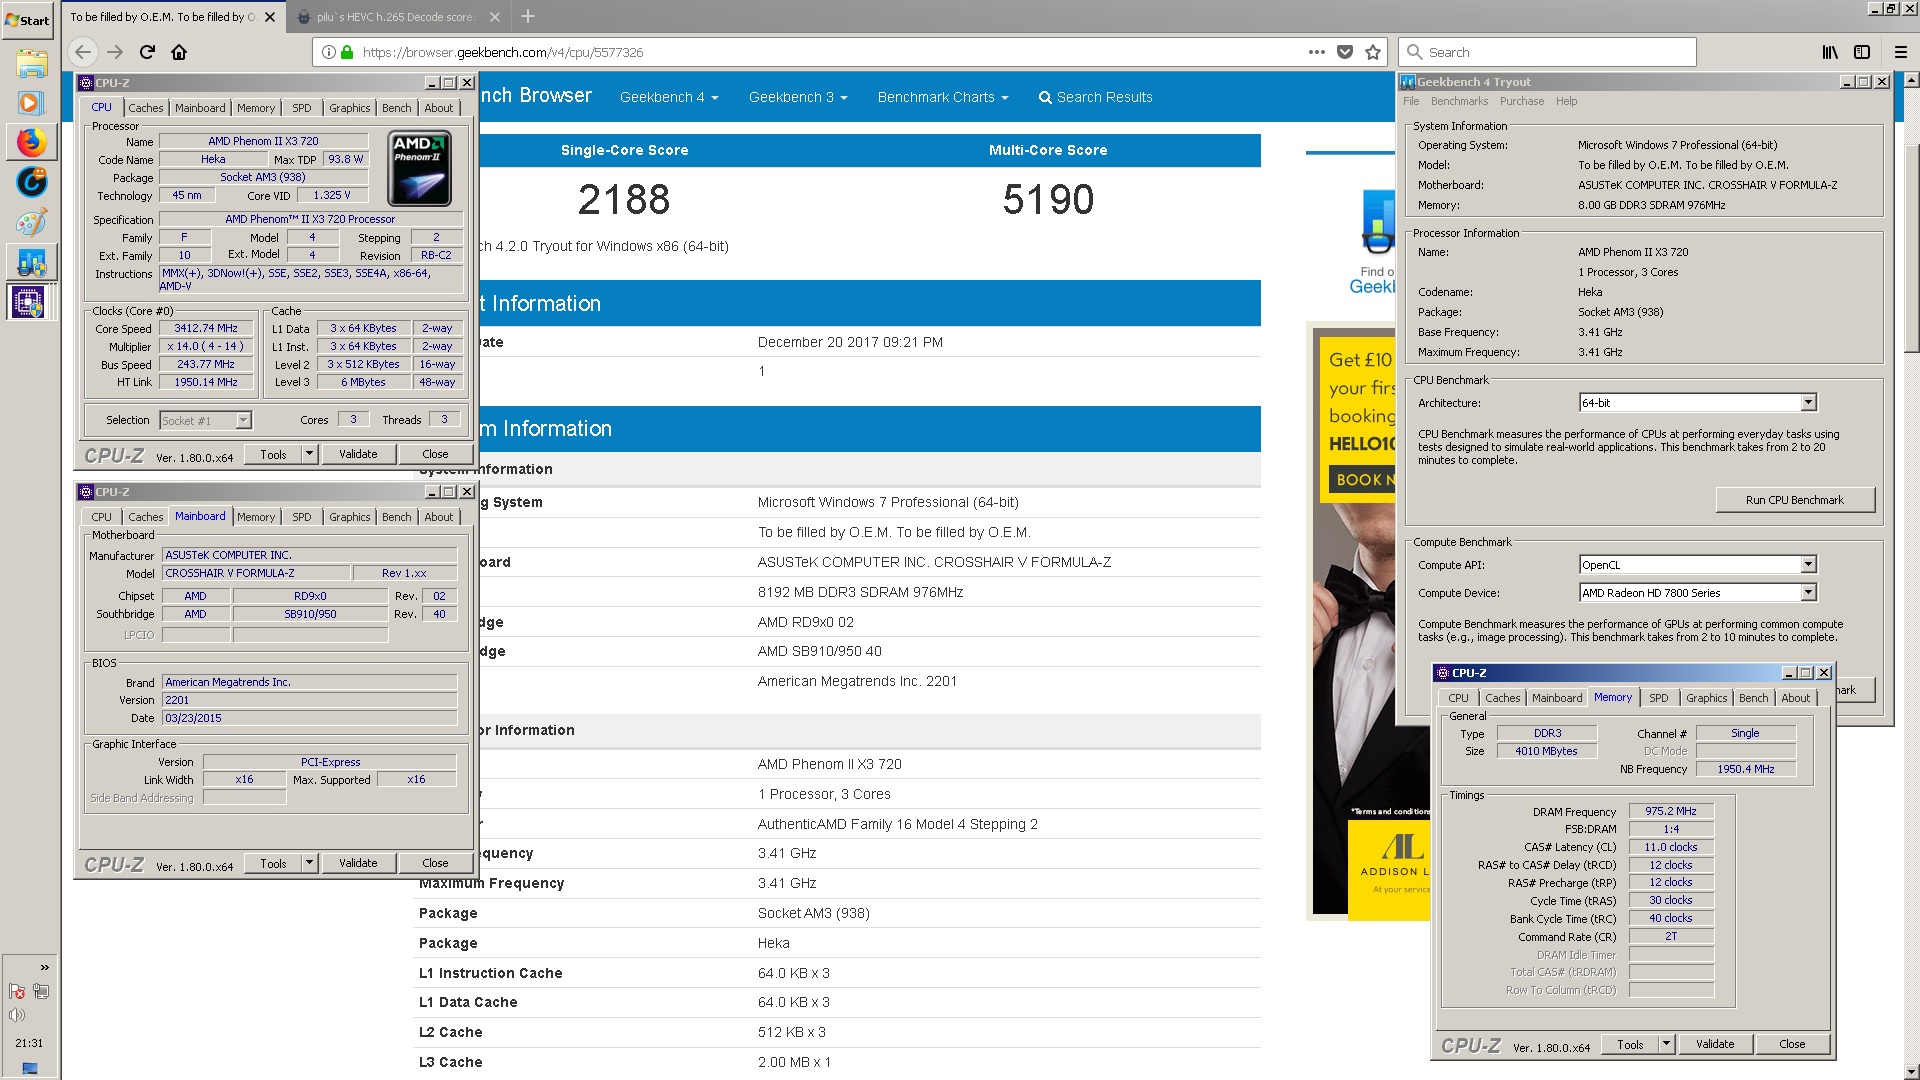Screen dimensions: 1920x1080
Task: Click the 'AMD Radeon HD 7800 Series' device text
Action: 1651,593
